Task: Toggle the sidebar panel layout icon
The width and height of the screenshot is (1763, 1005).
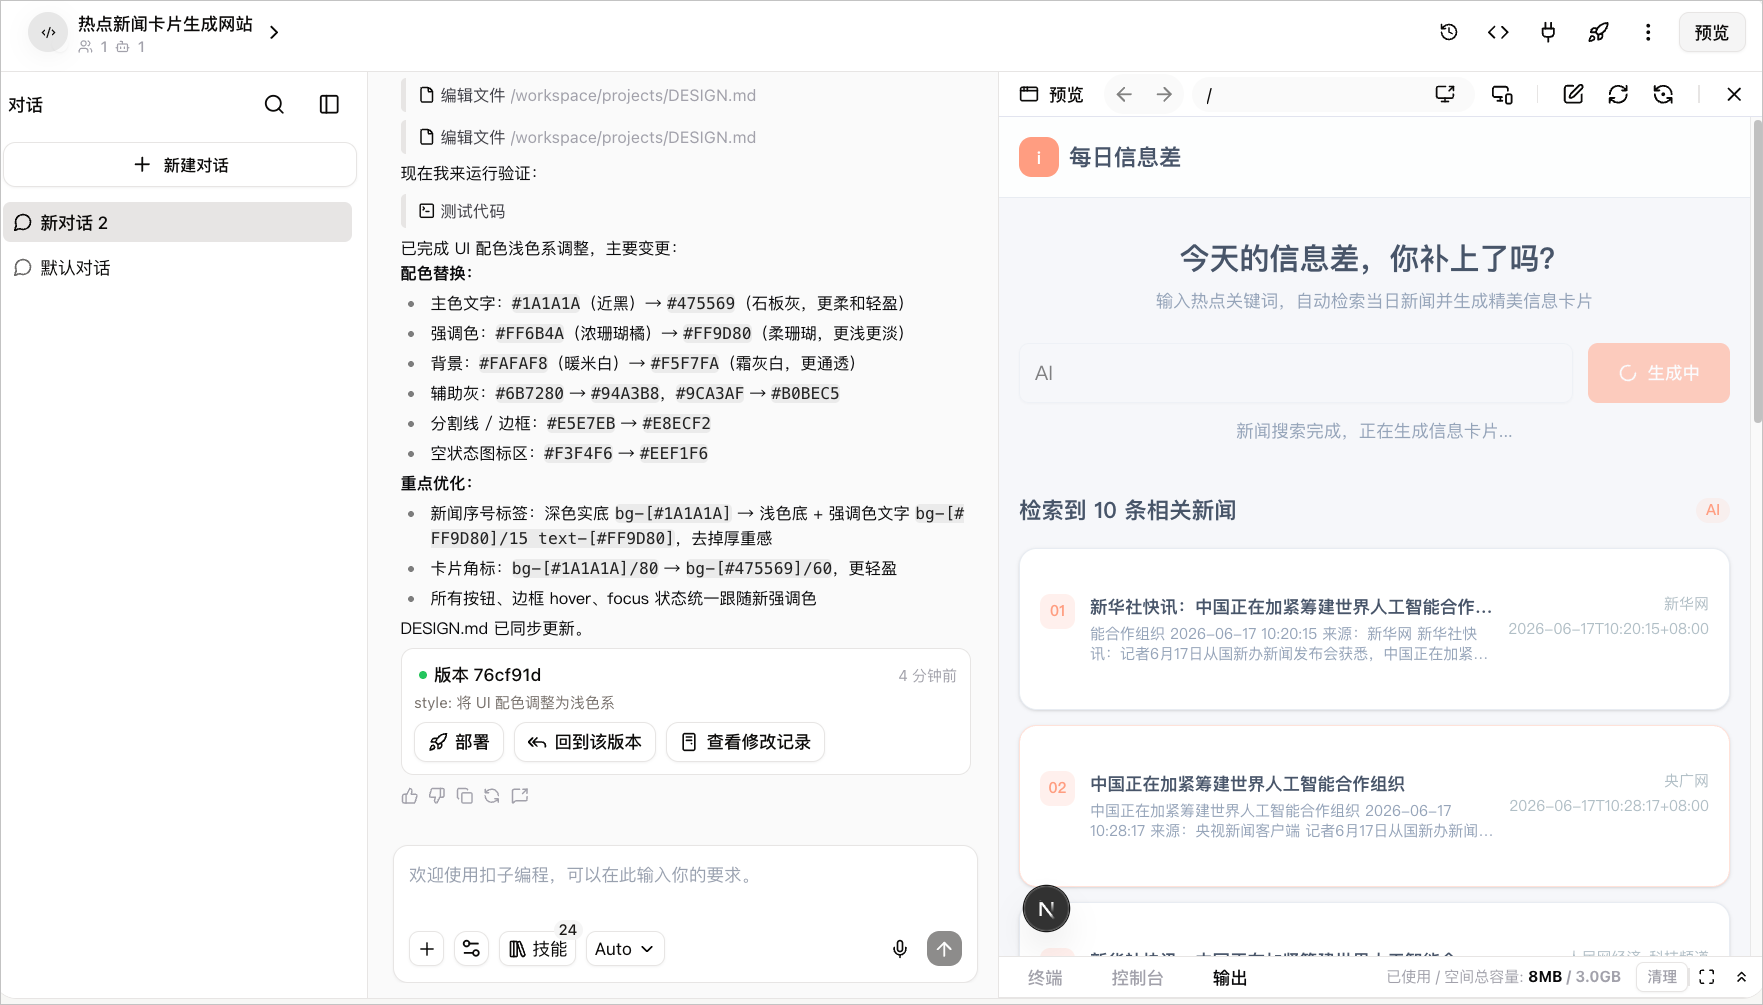Action: (329, 104)
